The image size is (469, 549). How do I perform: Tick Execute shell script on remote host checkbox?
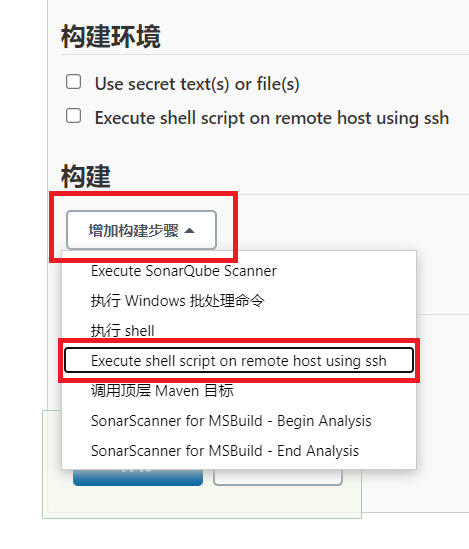pos(74,116)
